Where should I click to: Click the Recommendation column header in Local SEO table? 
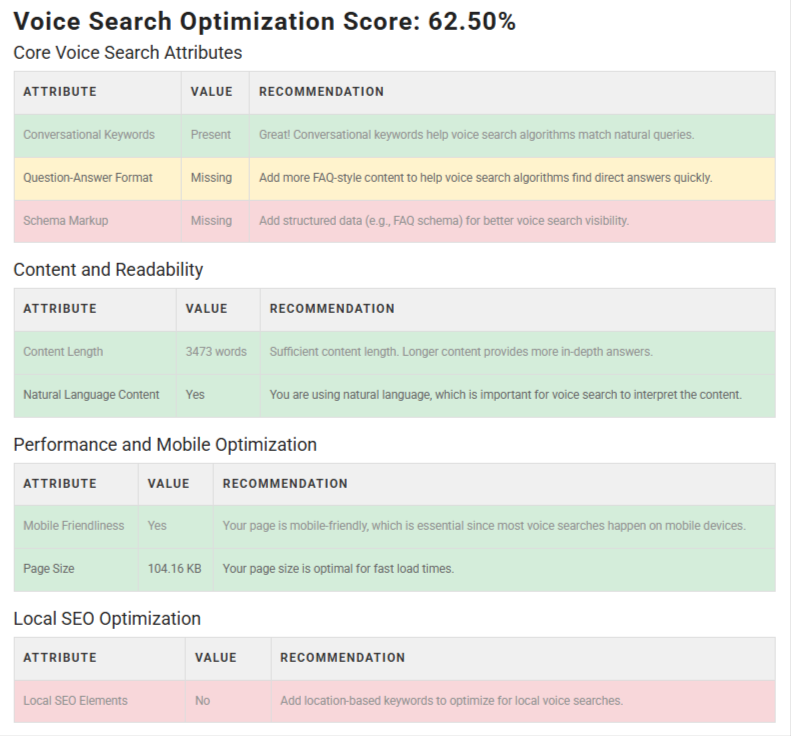click(x=342, y=658)
